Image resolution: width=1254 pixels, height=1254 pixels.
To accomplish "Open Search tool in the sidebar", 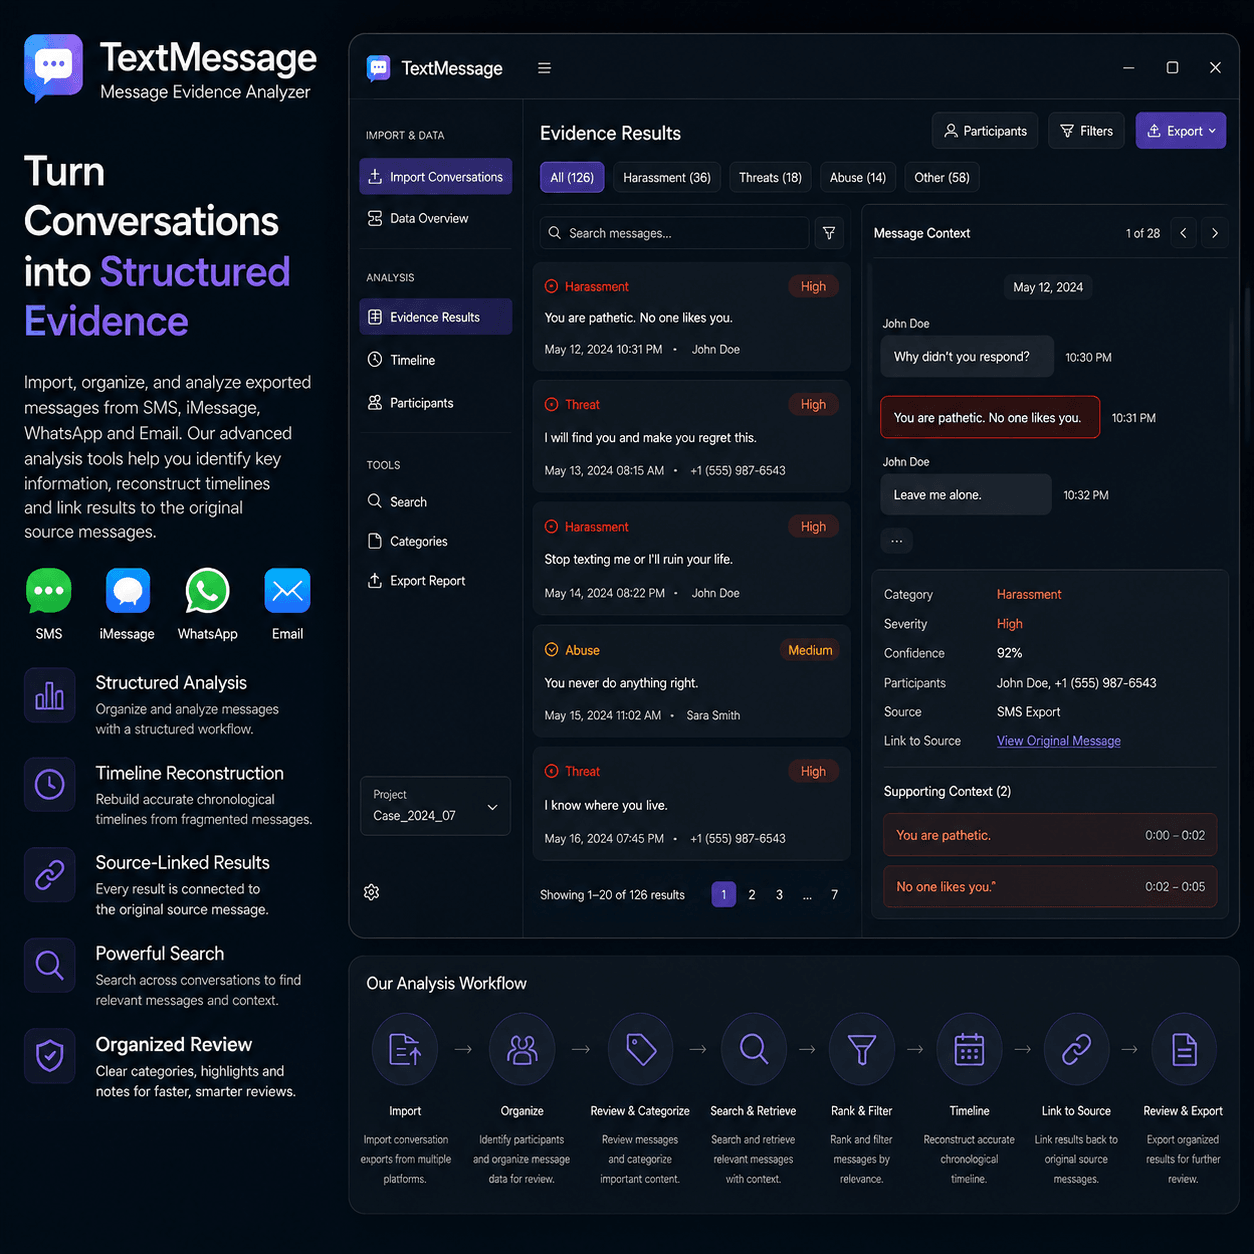I will (435, 502).
